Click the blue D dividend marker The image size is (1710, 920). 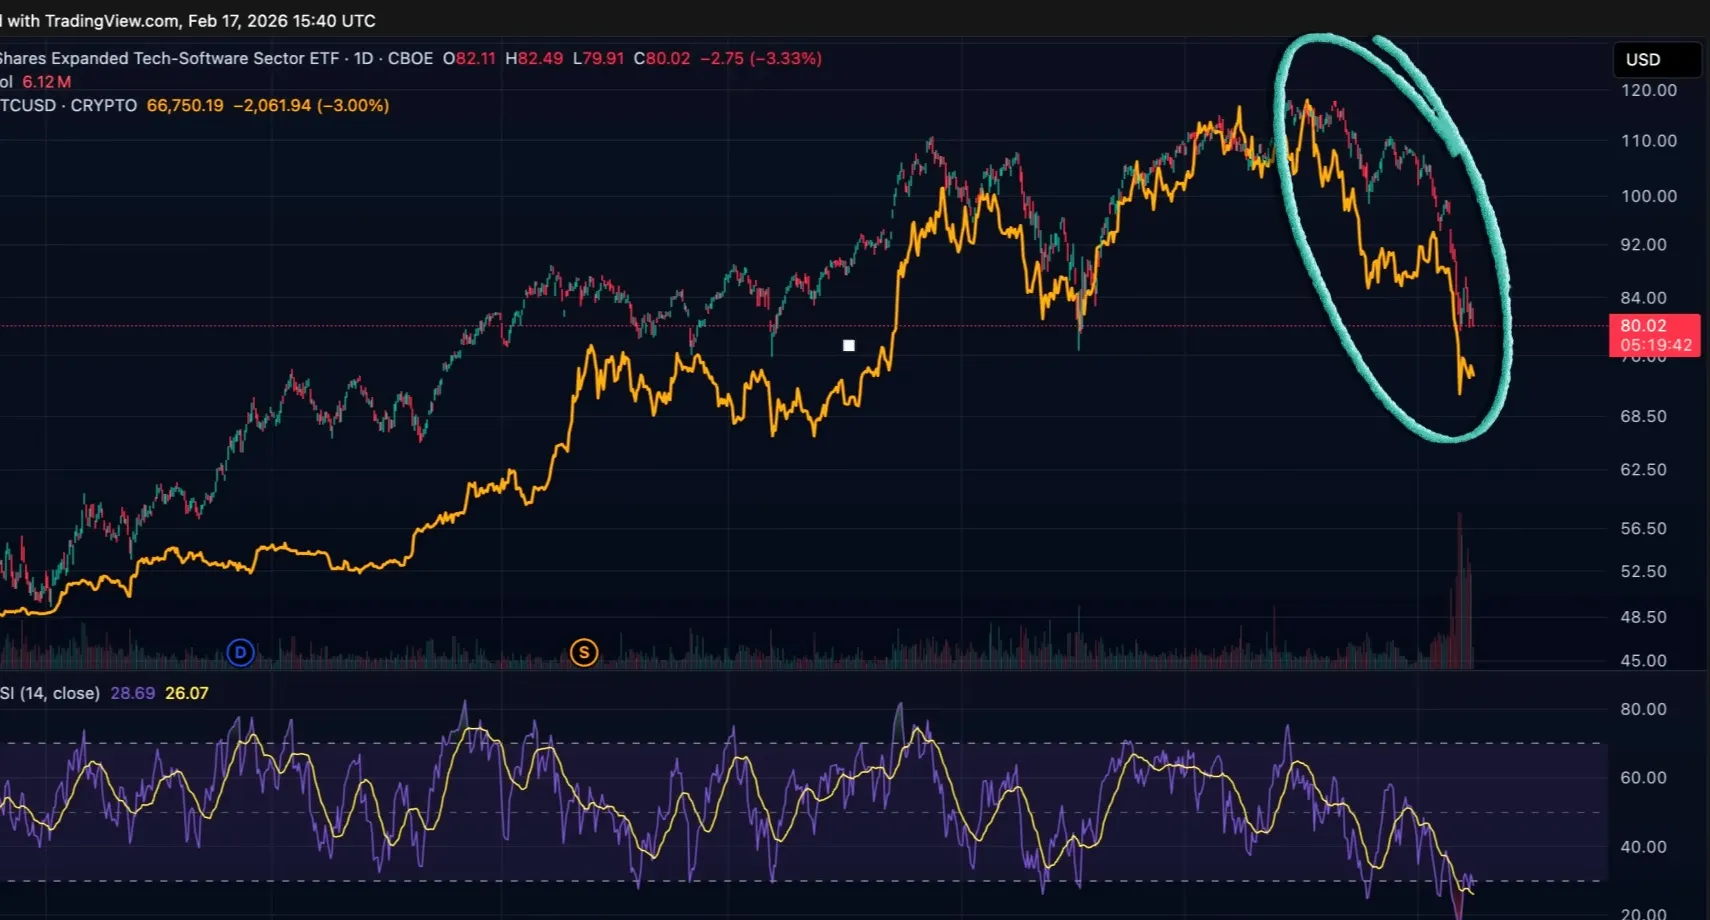(x=240, y=653)
